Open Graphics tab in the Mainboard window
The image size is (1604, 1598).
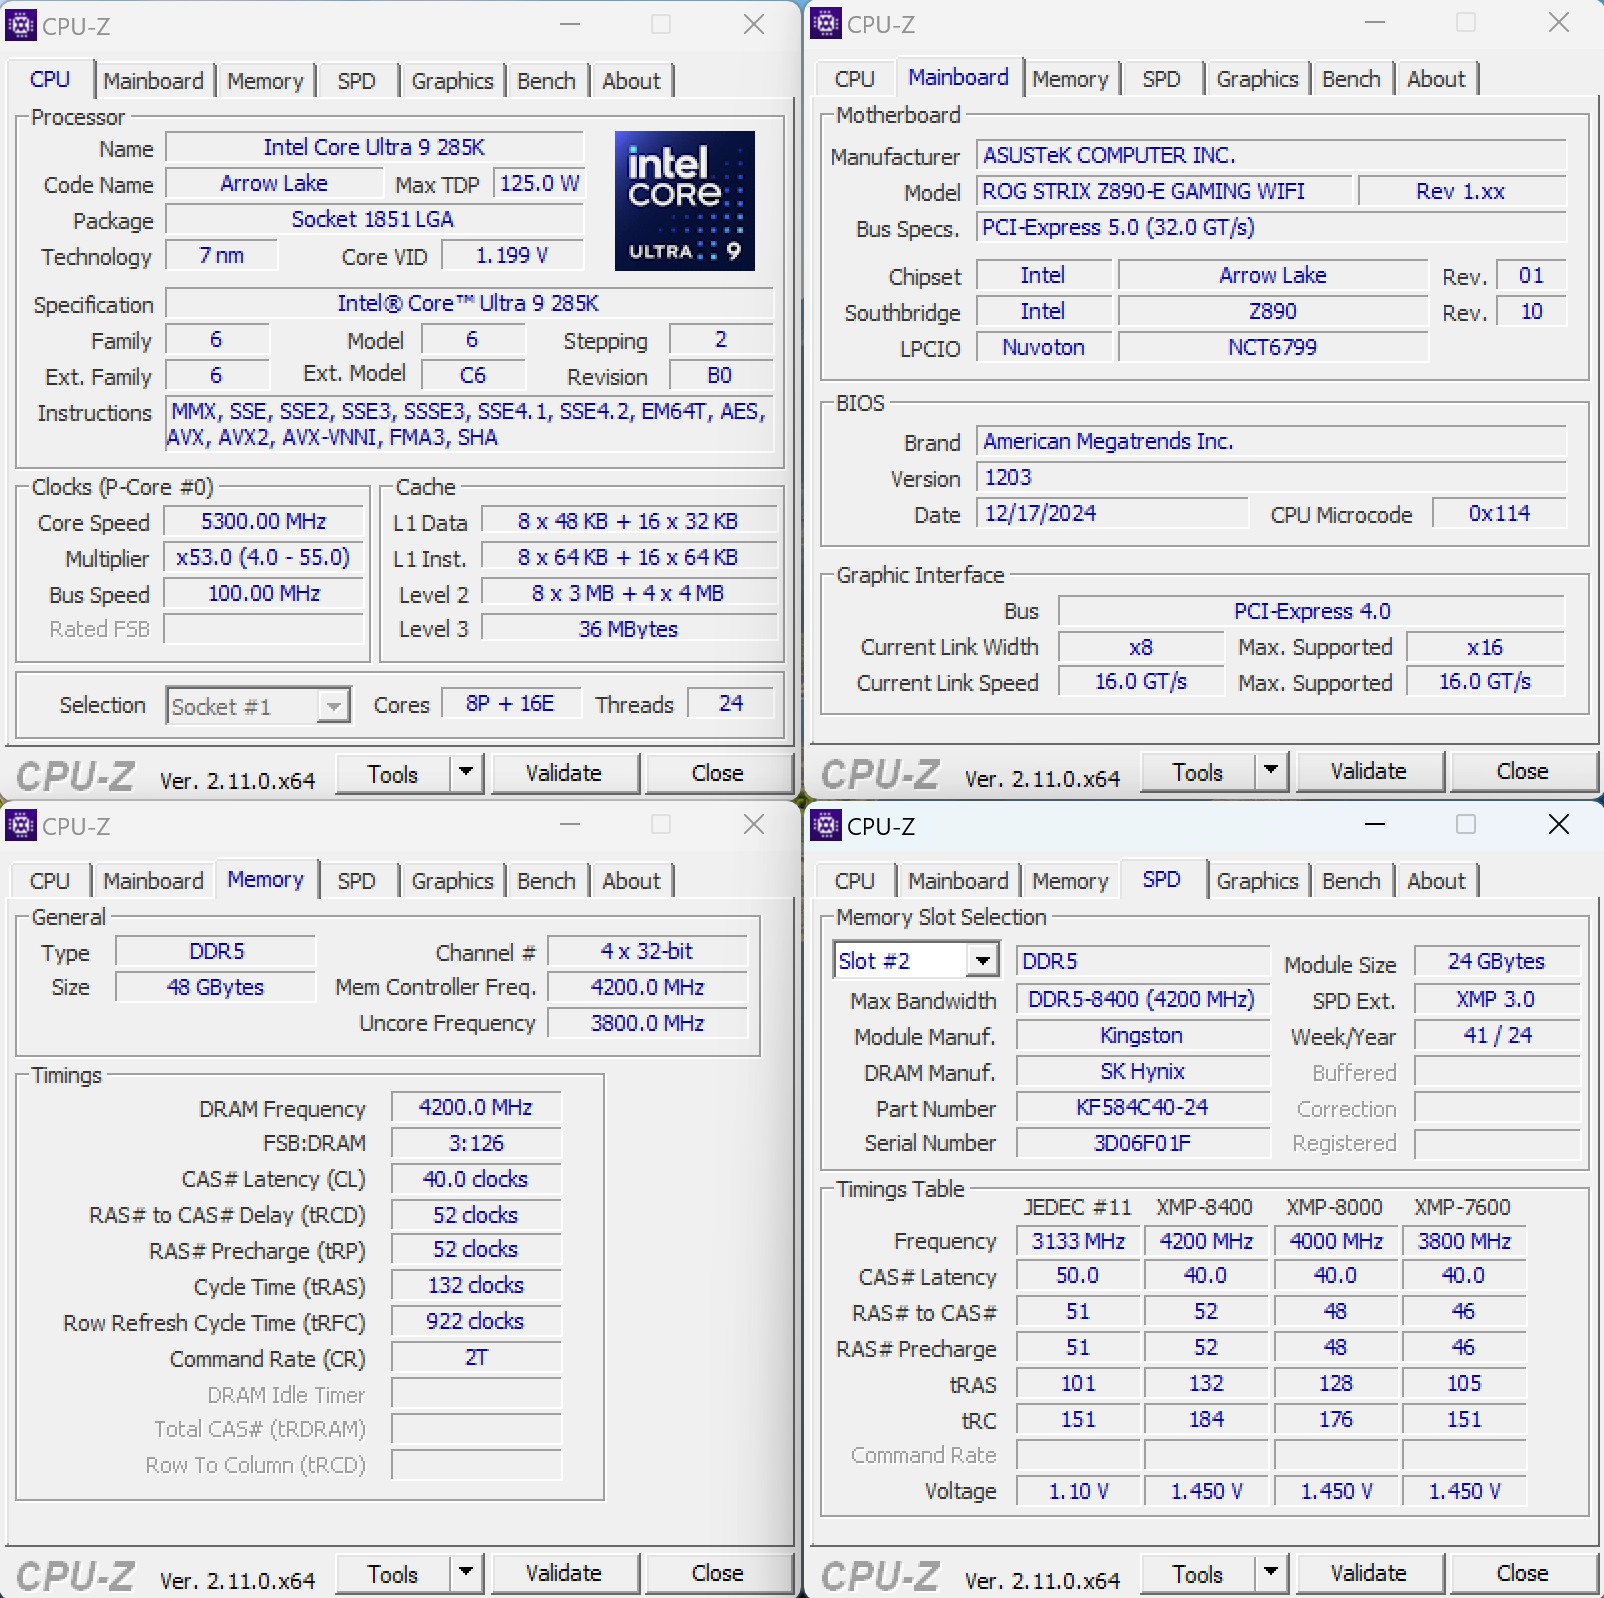point(1257,79)
